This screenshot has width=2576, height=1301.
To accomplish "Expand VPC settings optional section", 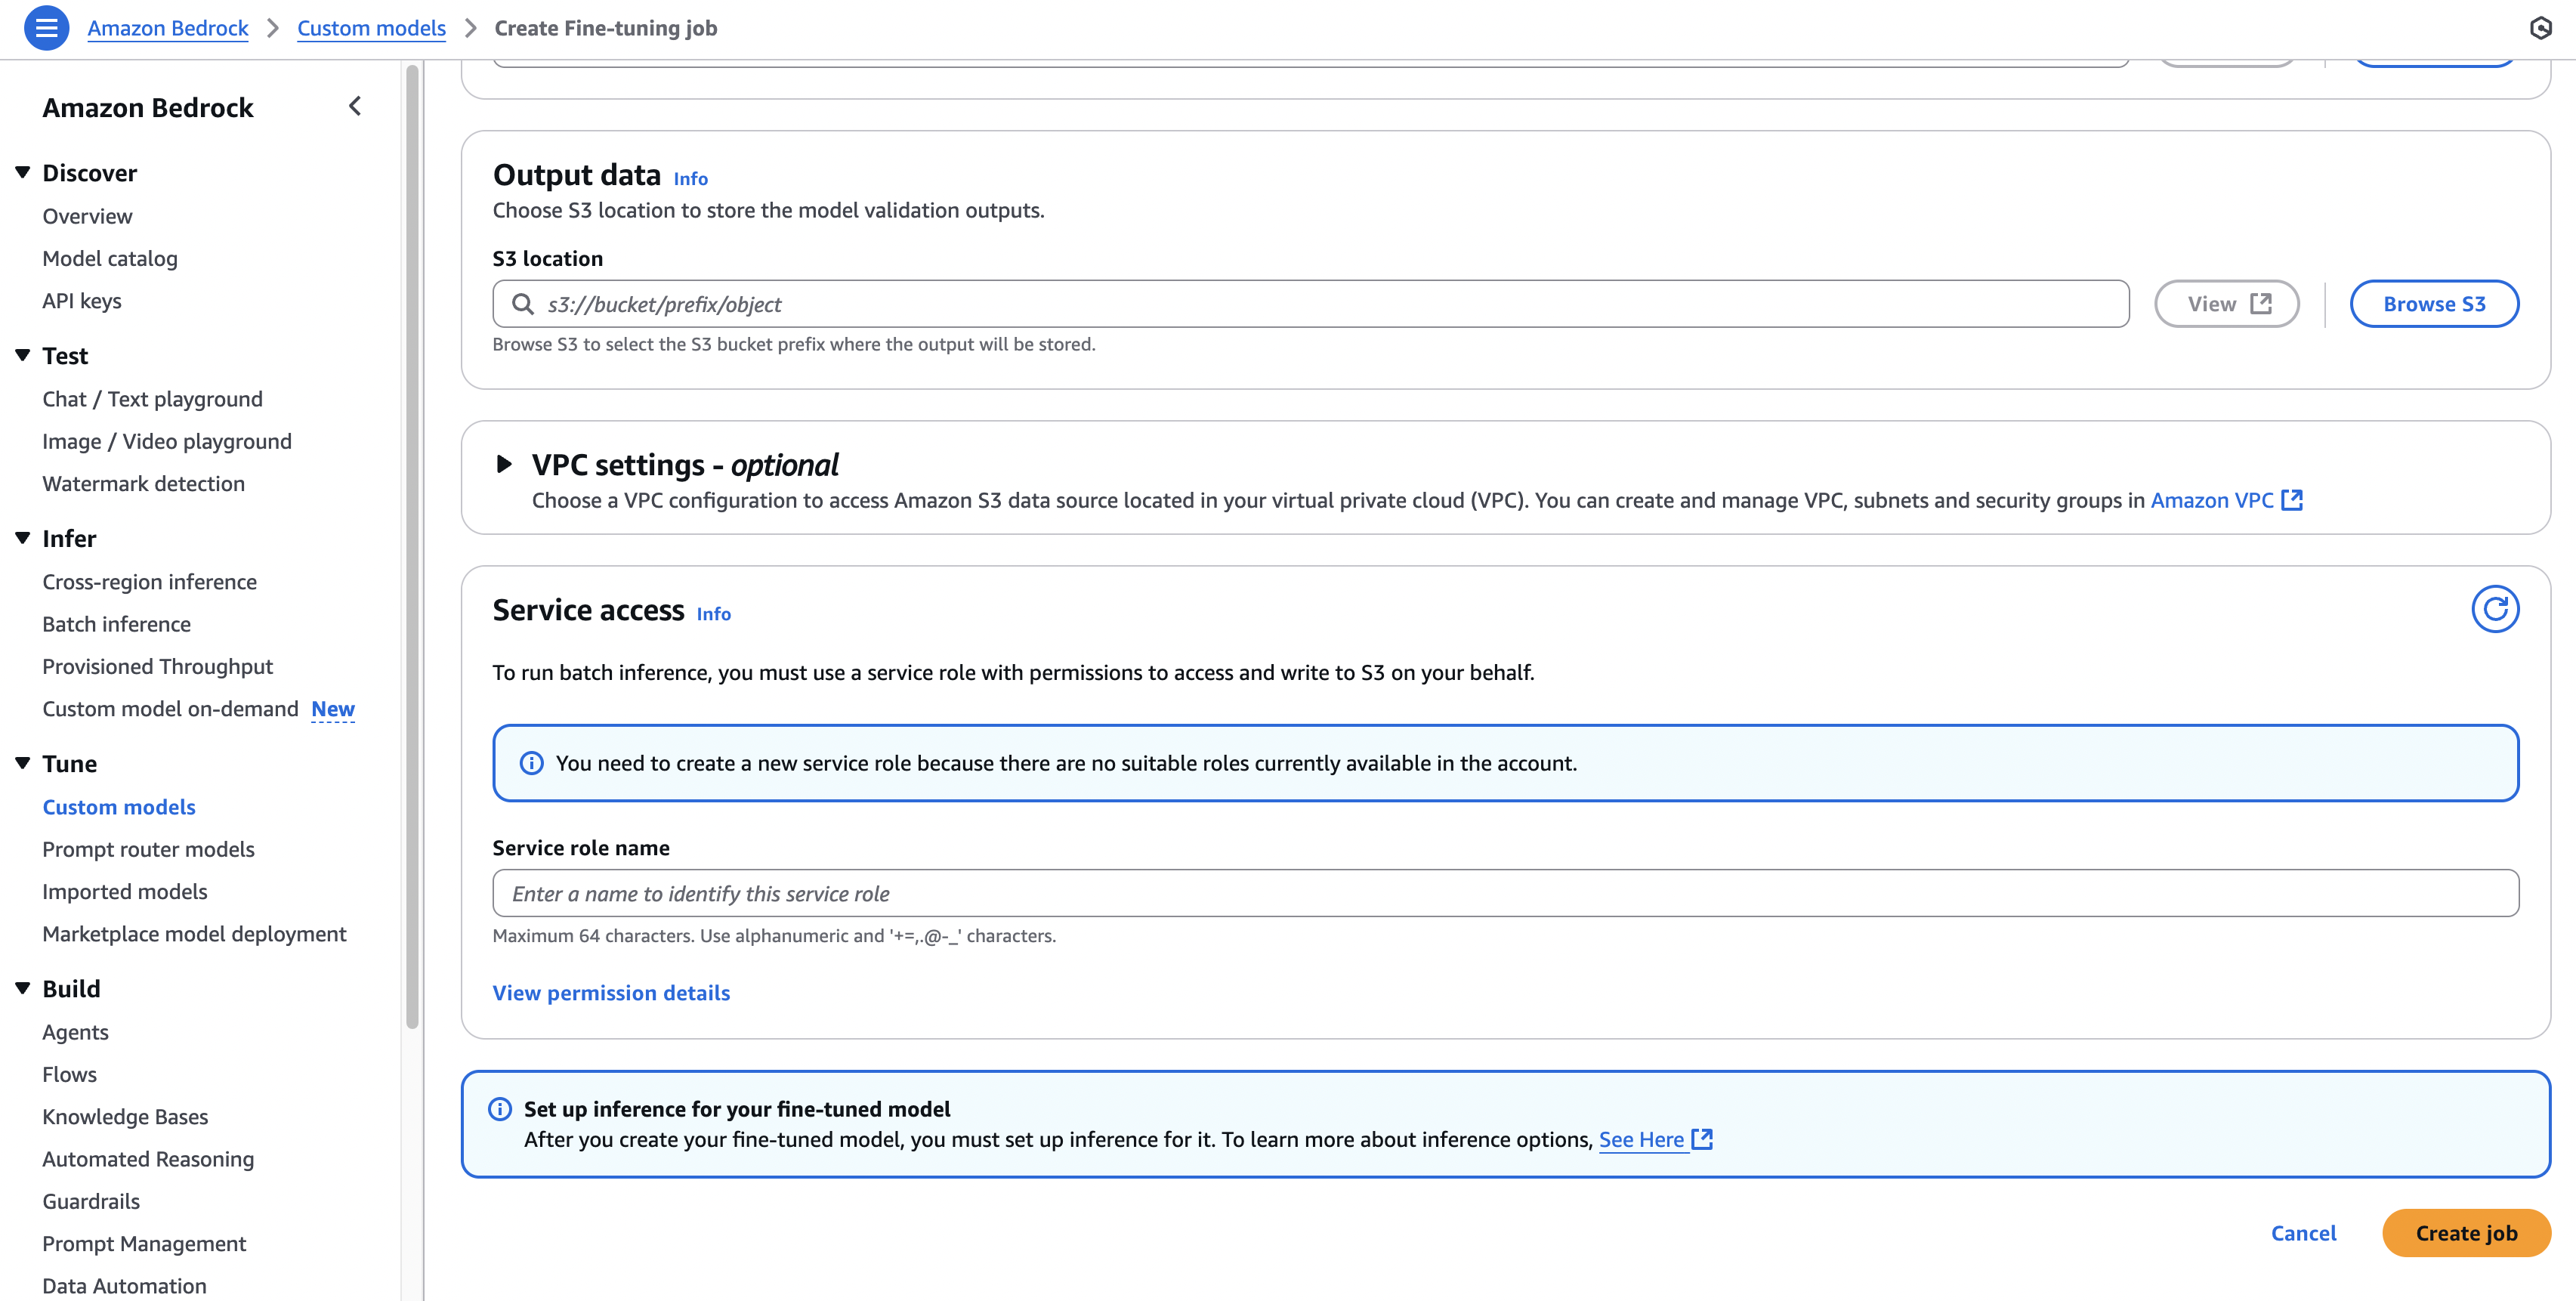I will coord(504,464).
